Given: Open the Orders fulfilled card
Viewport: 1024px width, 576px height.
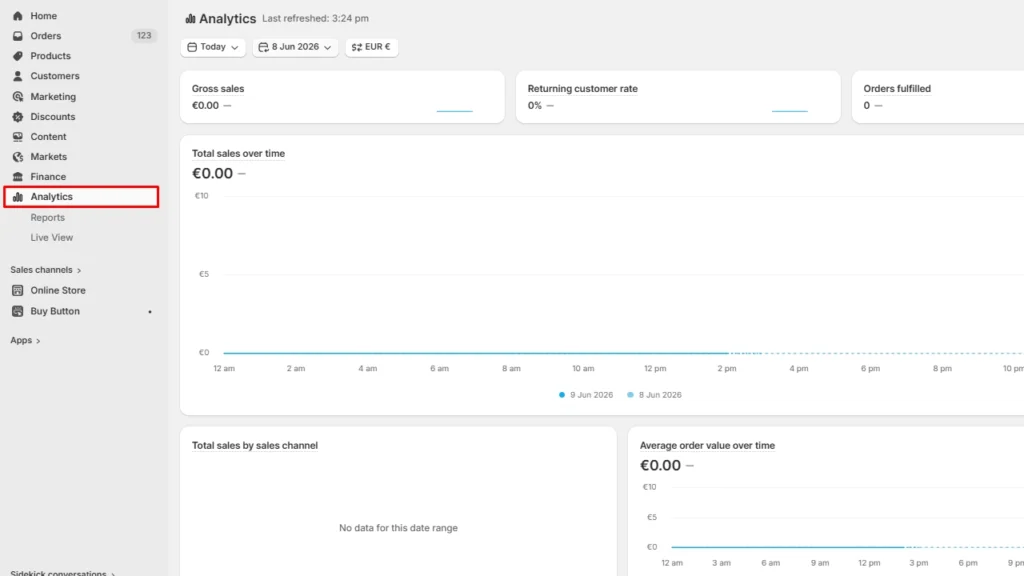Looking at the screenshot, I should 938,97.
